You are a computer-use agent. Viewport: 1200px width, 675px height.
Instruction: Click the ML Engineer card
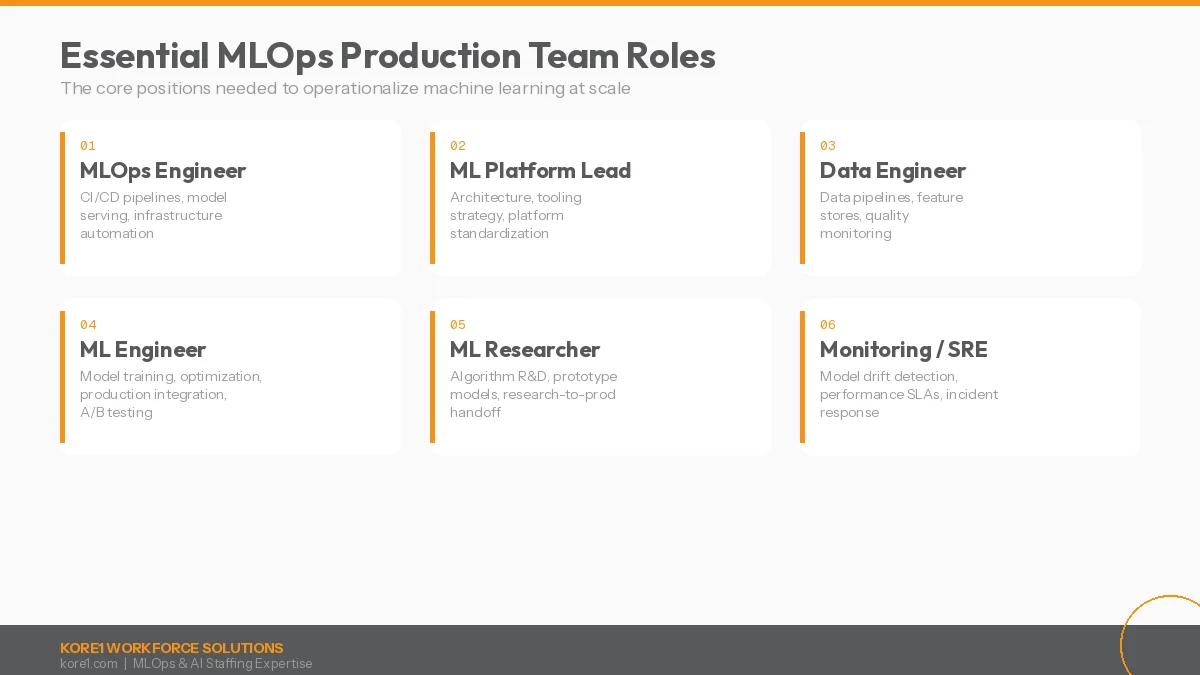tap(230, 376)
